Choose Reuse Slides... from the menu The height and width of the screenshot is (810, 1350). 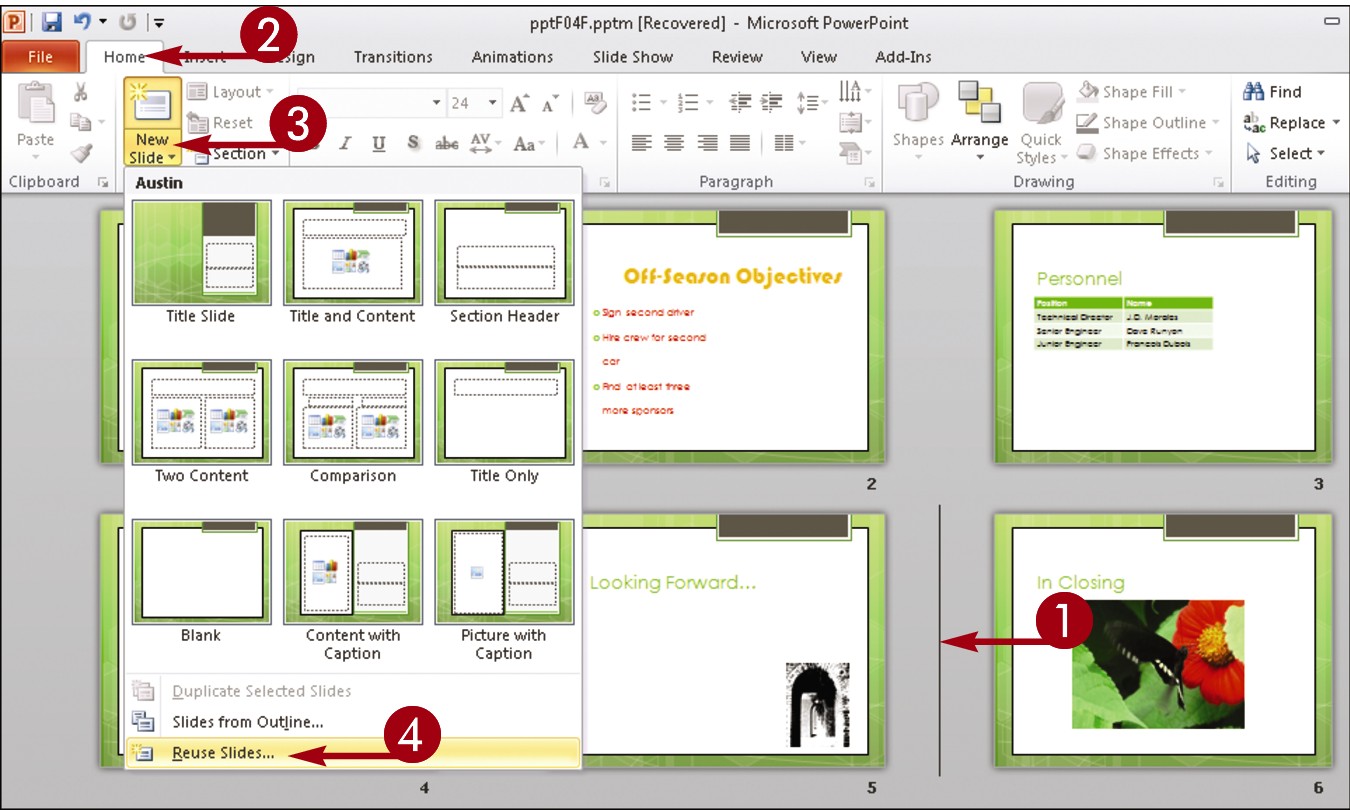point(353,753)
